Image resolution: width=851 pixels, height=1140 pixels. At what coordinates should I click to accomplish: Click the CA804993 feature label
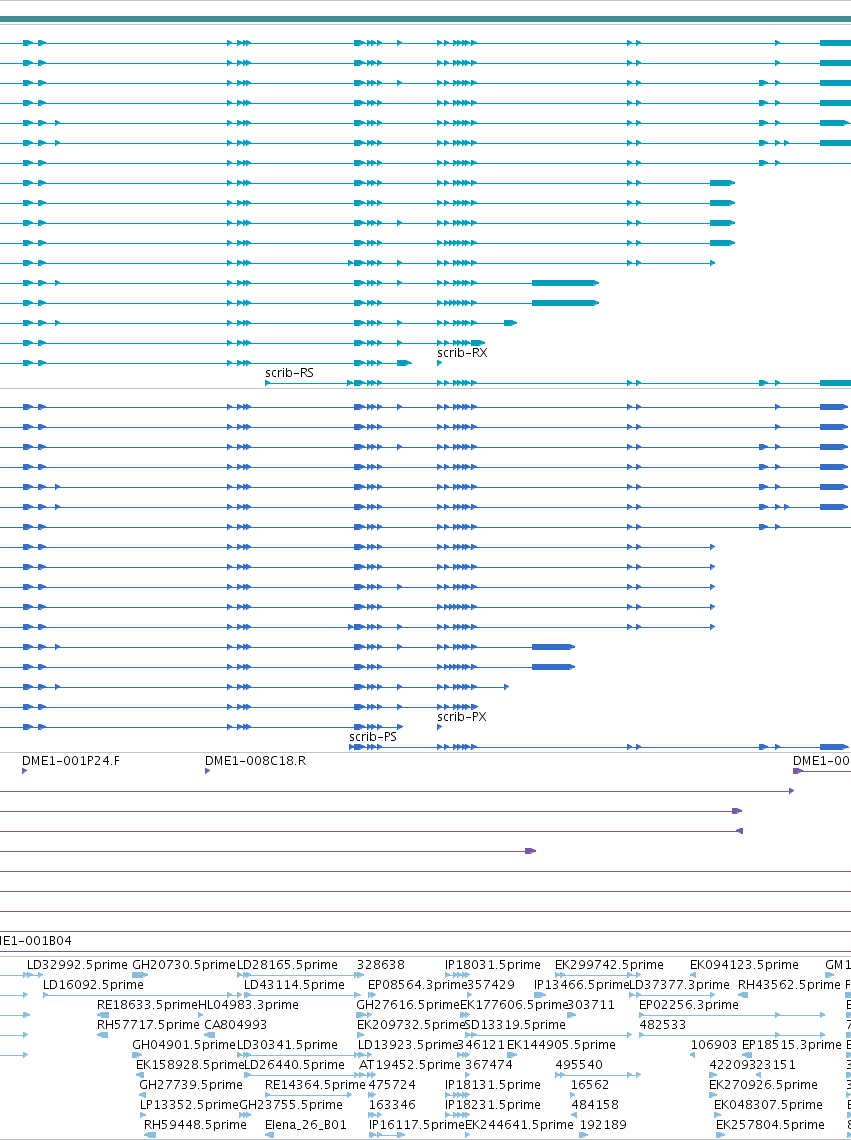(236, 1024)
